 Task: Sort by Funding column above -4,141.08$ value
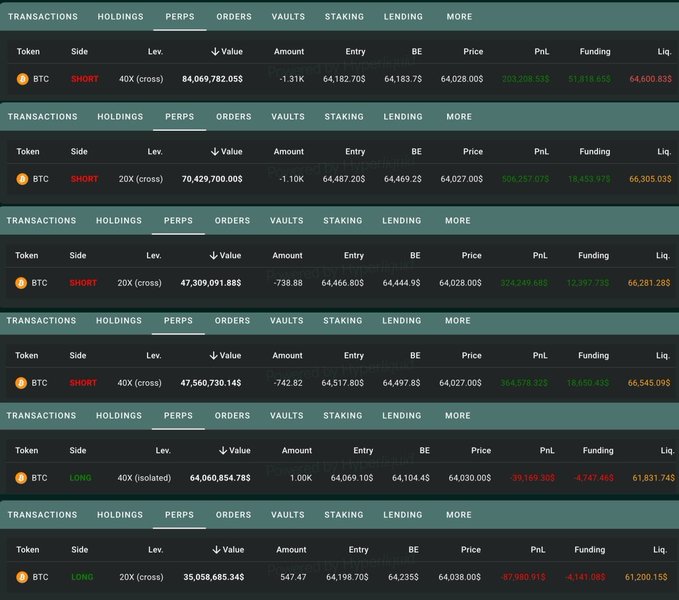pos(590,550)
